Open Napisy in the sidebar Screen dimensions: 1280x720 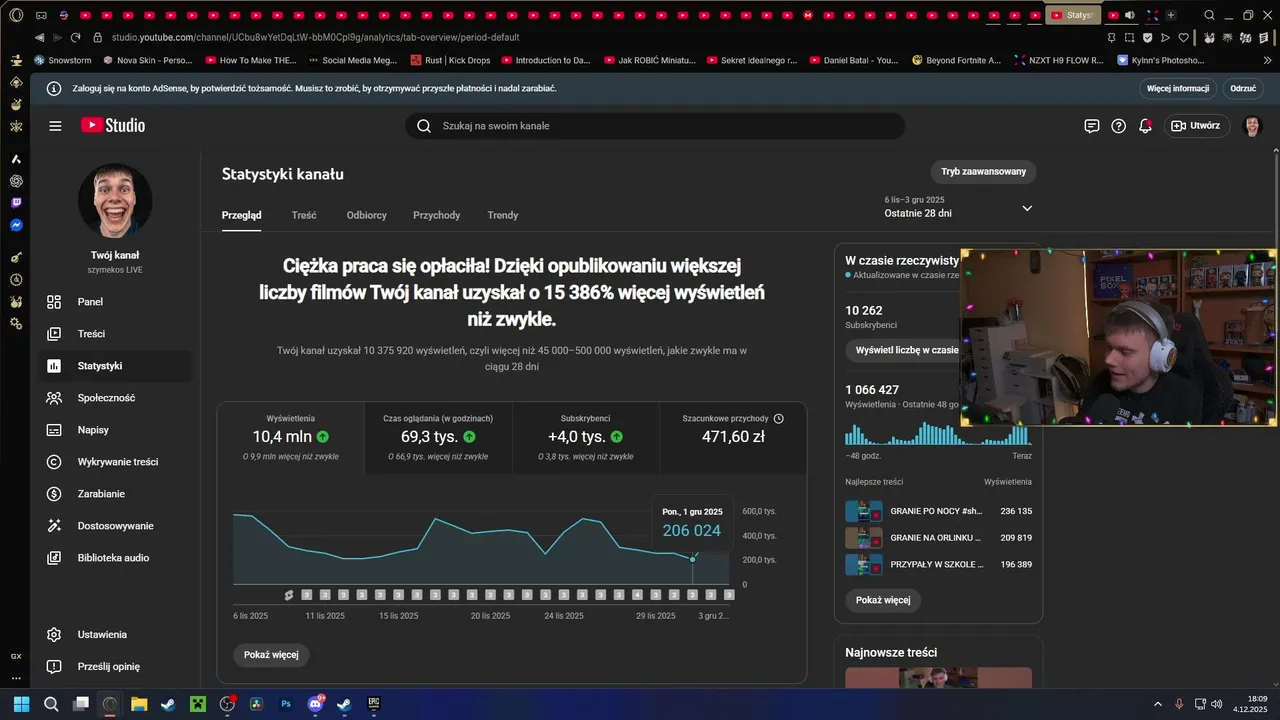click(115, 430)
